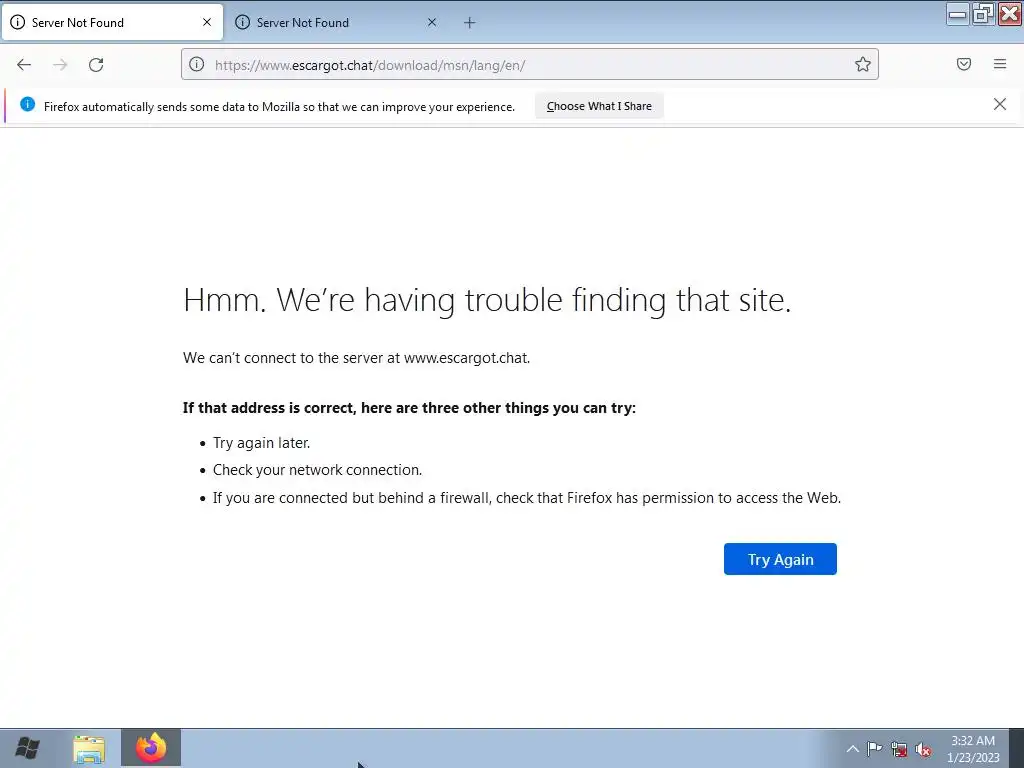Image resolution: width=1024 pixels, height=768 pixels.
Task: Click the forward navigation arrow
Action: point(60,65)
